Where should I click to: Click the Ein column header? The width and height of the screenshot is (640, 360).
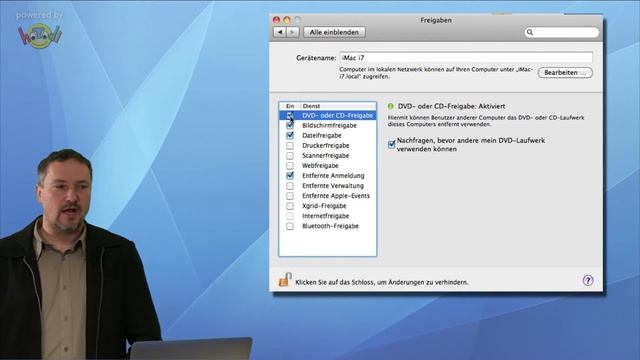[x=290, y=106]
